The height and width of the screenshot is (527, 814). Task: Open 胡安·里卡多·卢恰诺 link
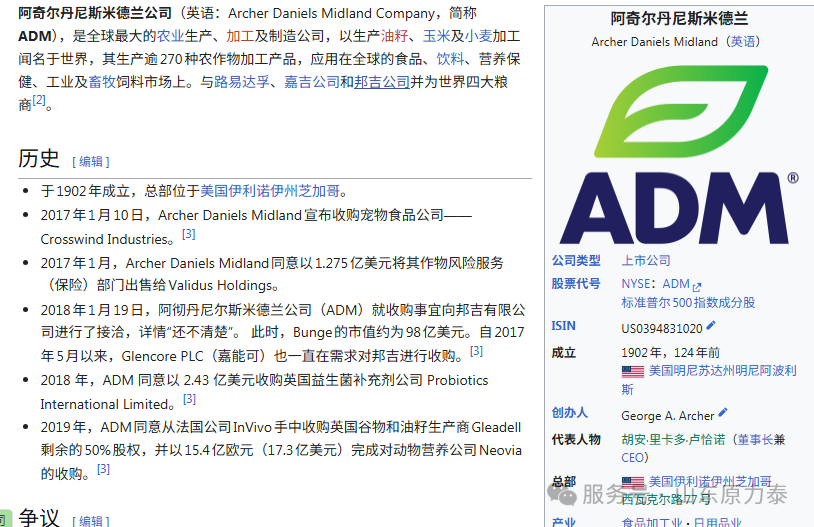click(x=673, y=440)
